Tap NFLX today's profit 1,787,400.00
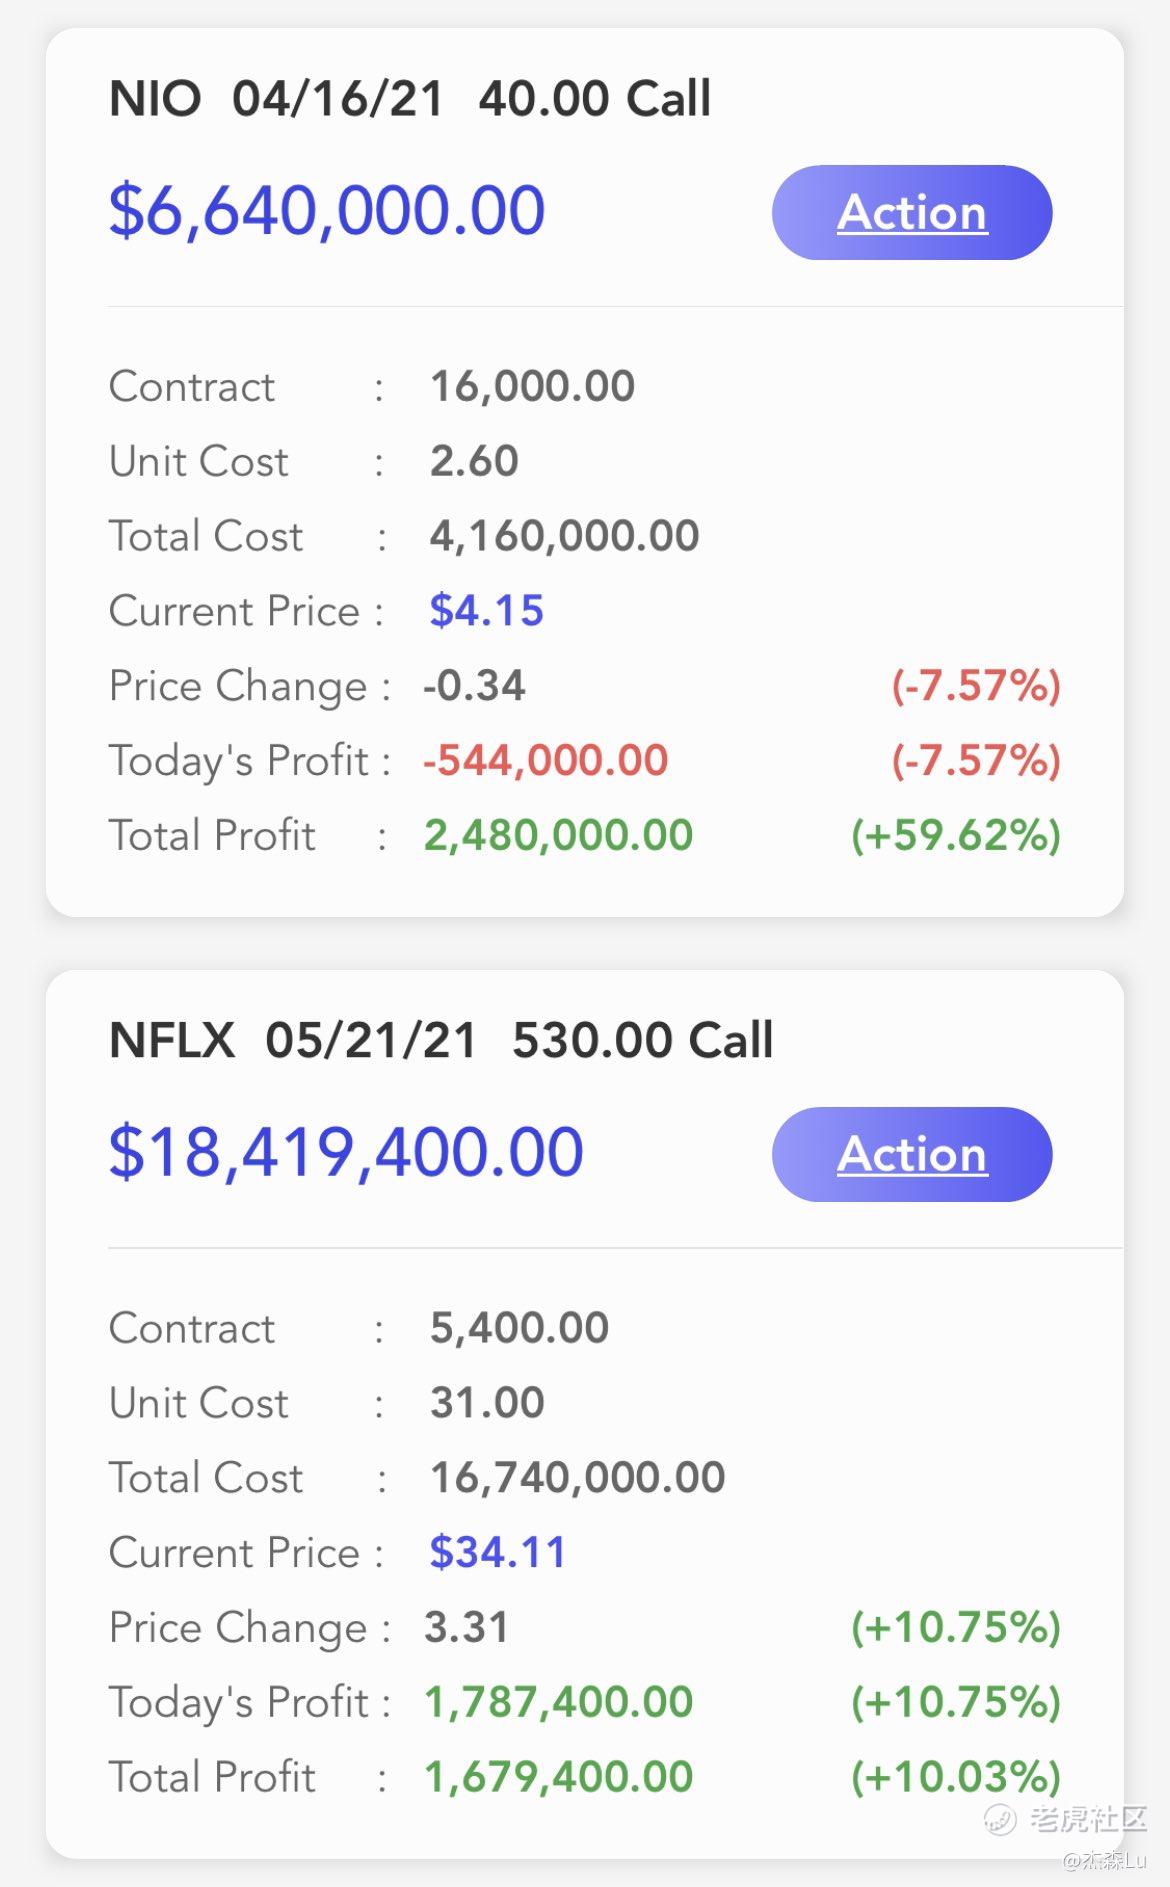This screenshot has width=1170, height=1887. (558, 1702)
